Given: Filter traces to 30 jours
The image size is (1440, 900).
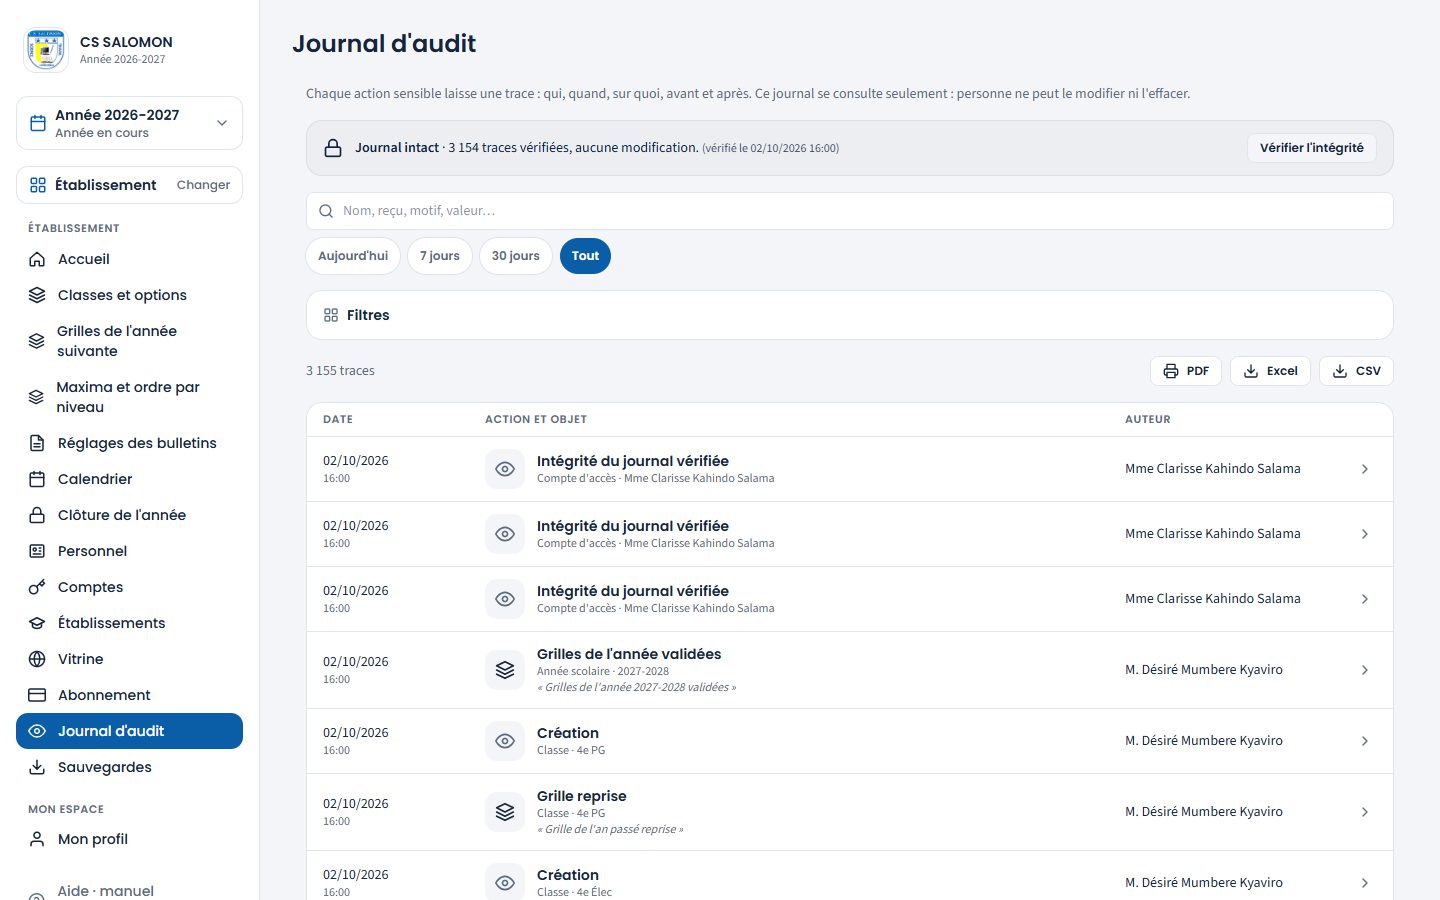Looking at the screenshot, I should pyautogui.click(x=516, y=256).
